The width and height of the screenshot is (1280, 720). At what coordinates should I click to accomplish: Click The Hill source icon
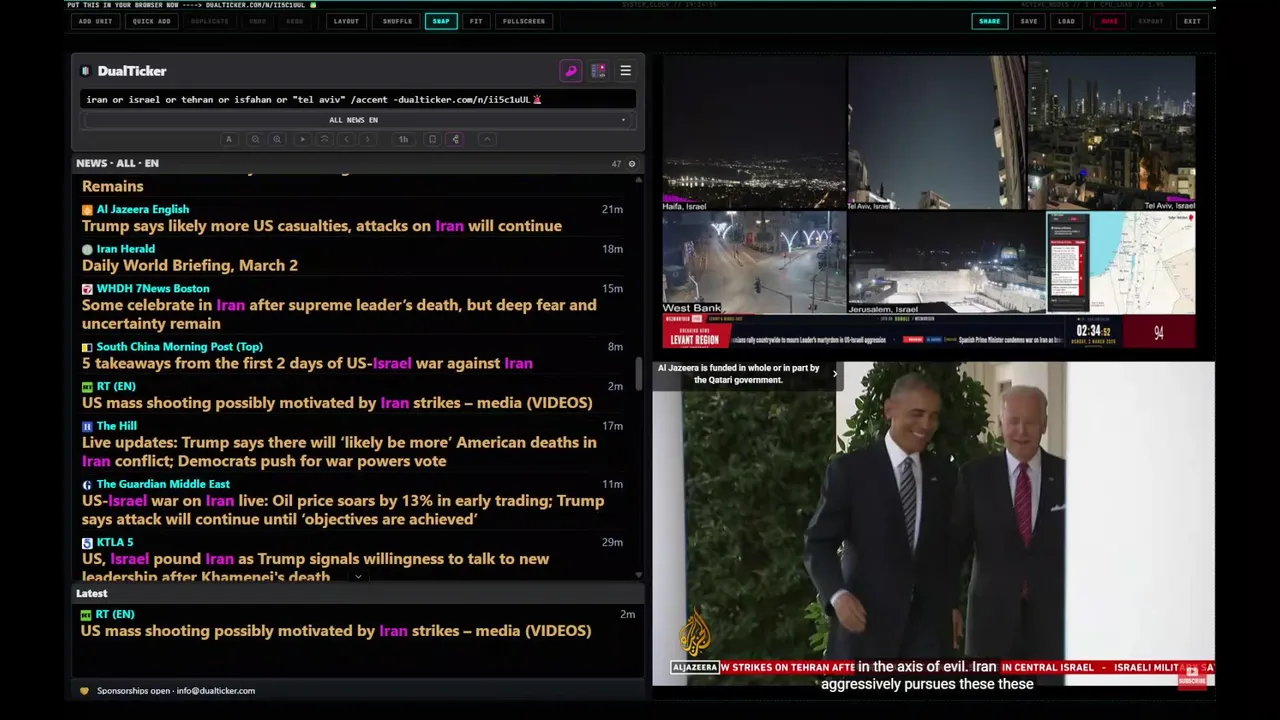(87, 426)
